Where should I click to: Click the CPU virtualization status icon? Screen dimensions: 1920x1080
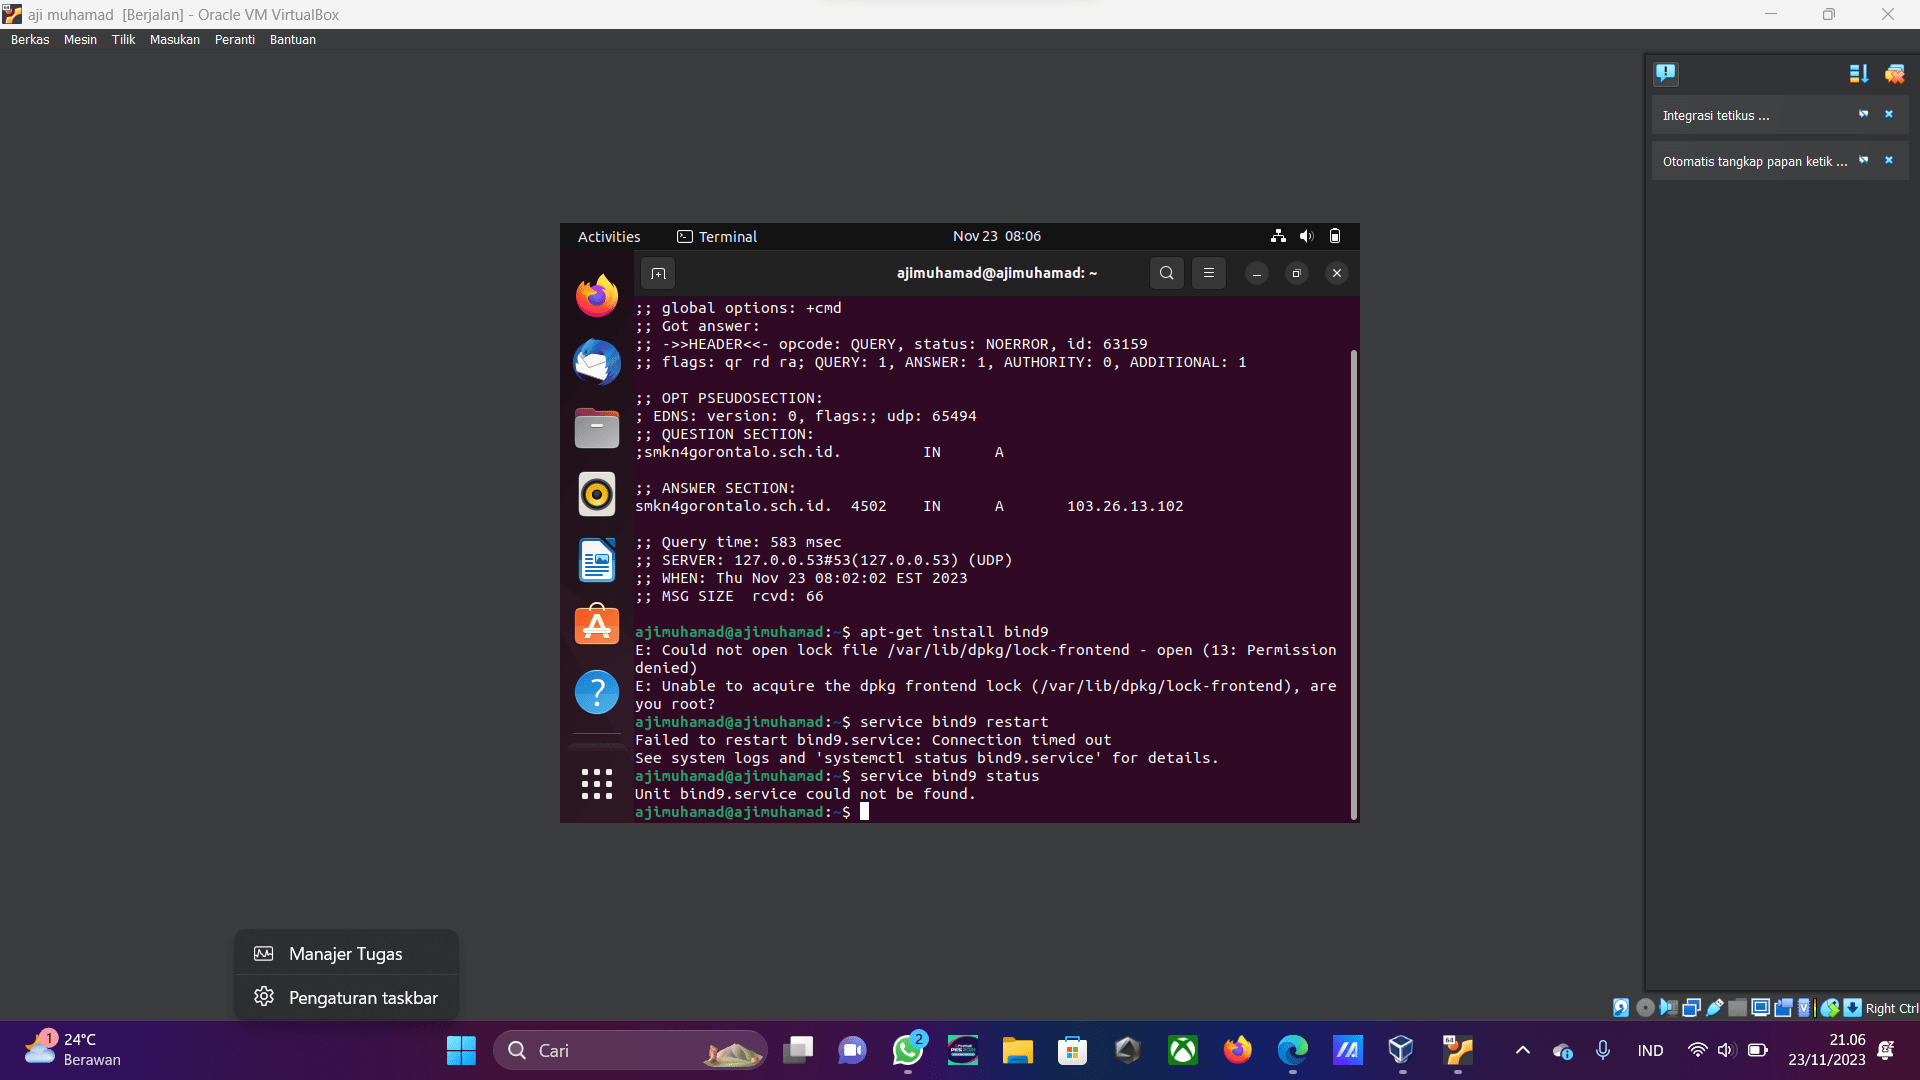(1805, 1008)
